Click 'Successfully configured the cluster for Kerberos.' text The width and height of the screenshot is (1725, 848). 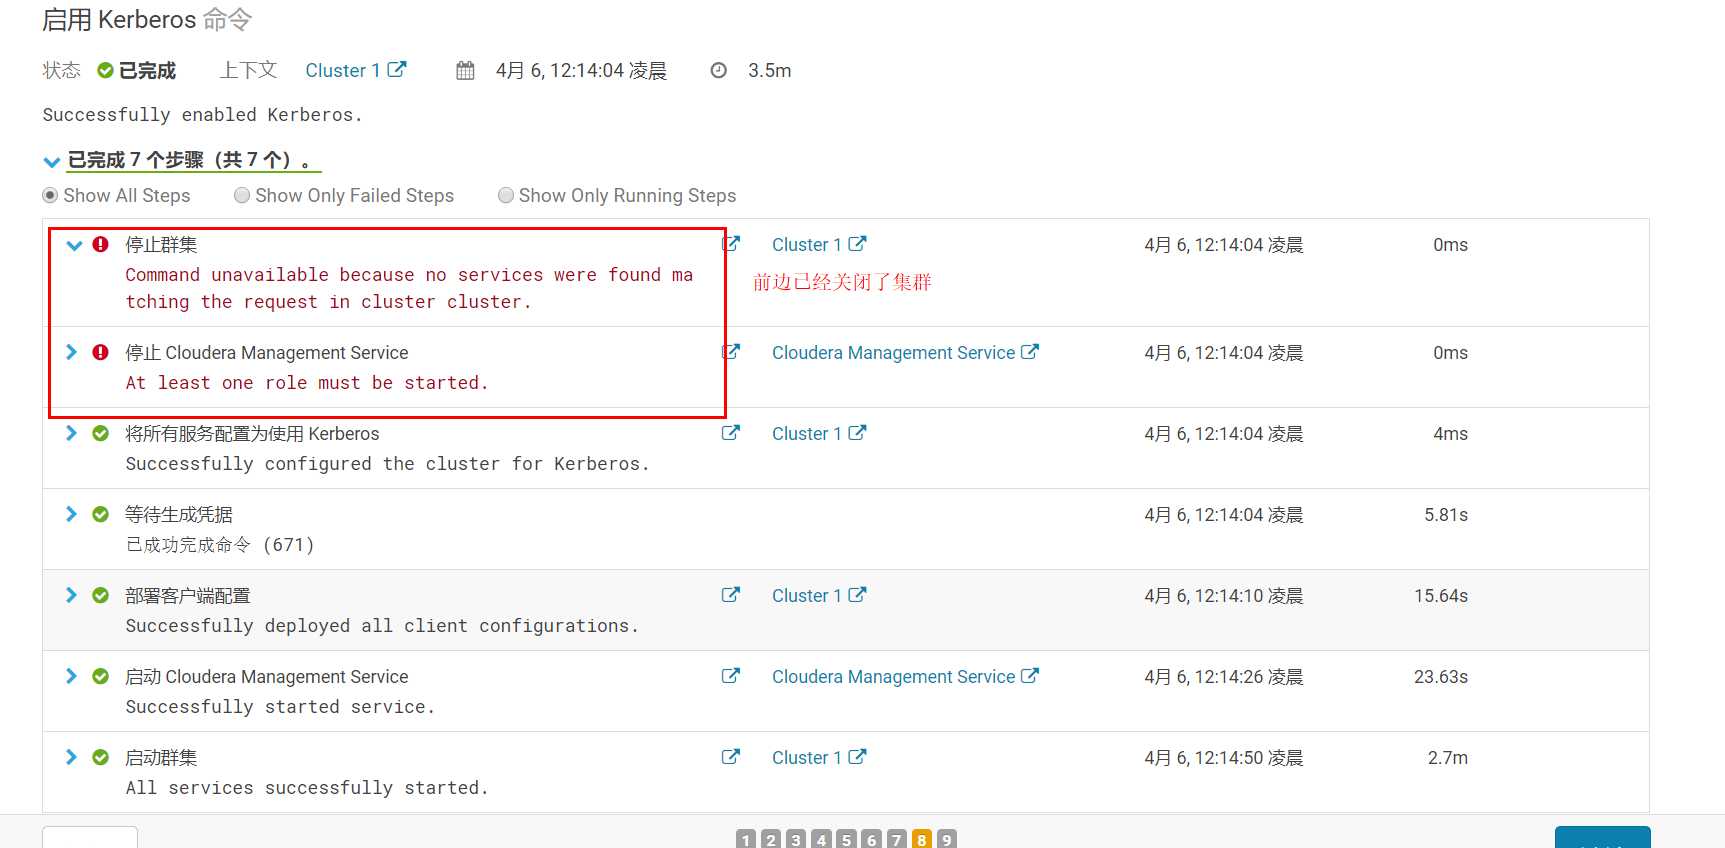[388, 464]
